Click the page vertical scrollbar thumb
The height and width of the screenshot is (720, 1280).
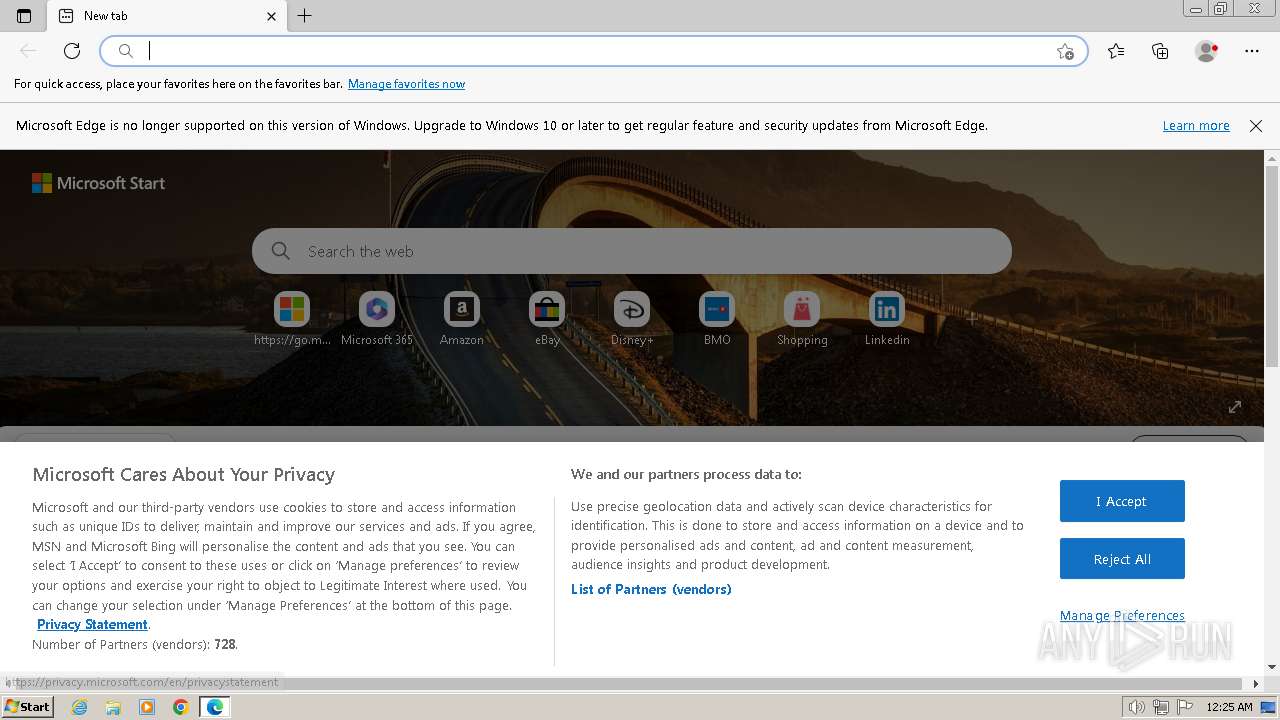tap(1272, 266)
